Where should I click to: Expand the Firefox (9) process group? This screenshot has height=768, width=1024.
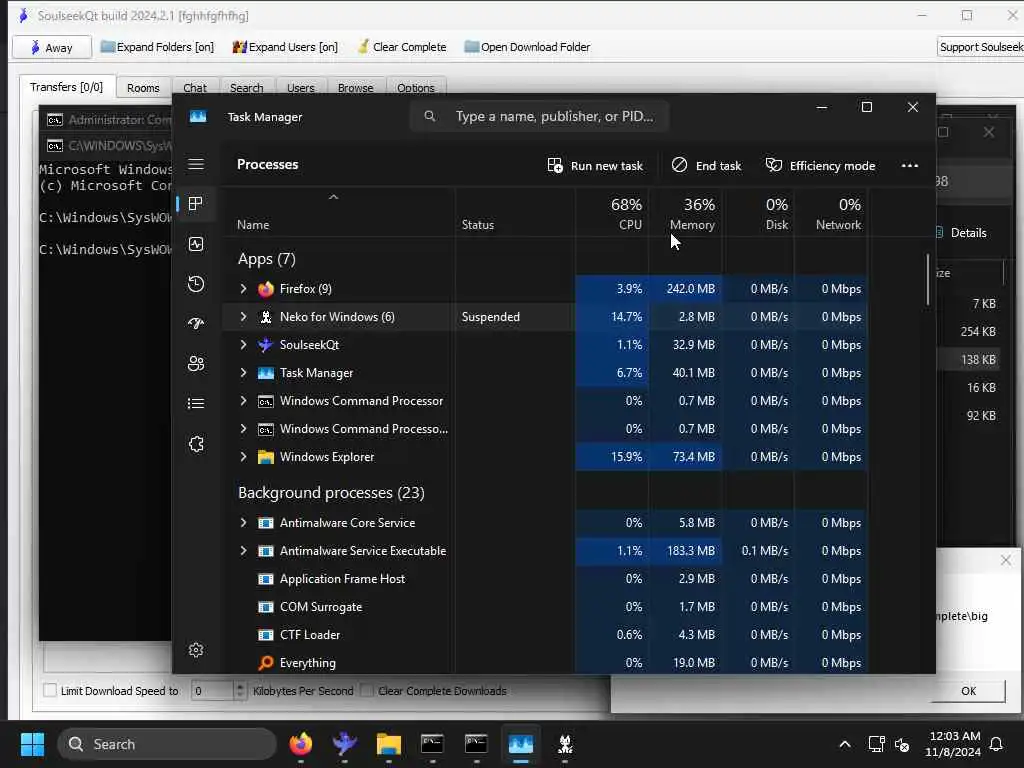click(243, 289)
